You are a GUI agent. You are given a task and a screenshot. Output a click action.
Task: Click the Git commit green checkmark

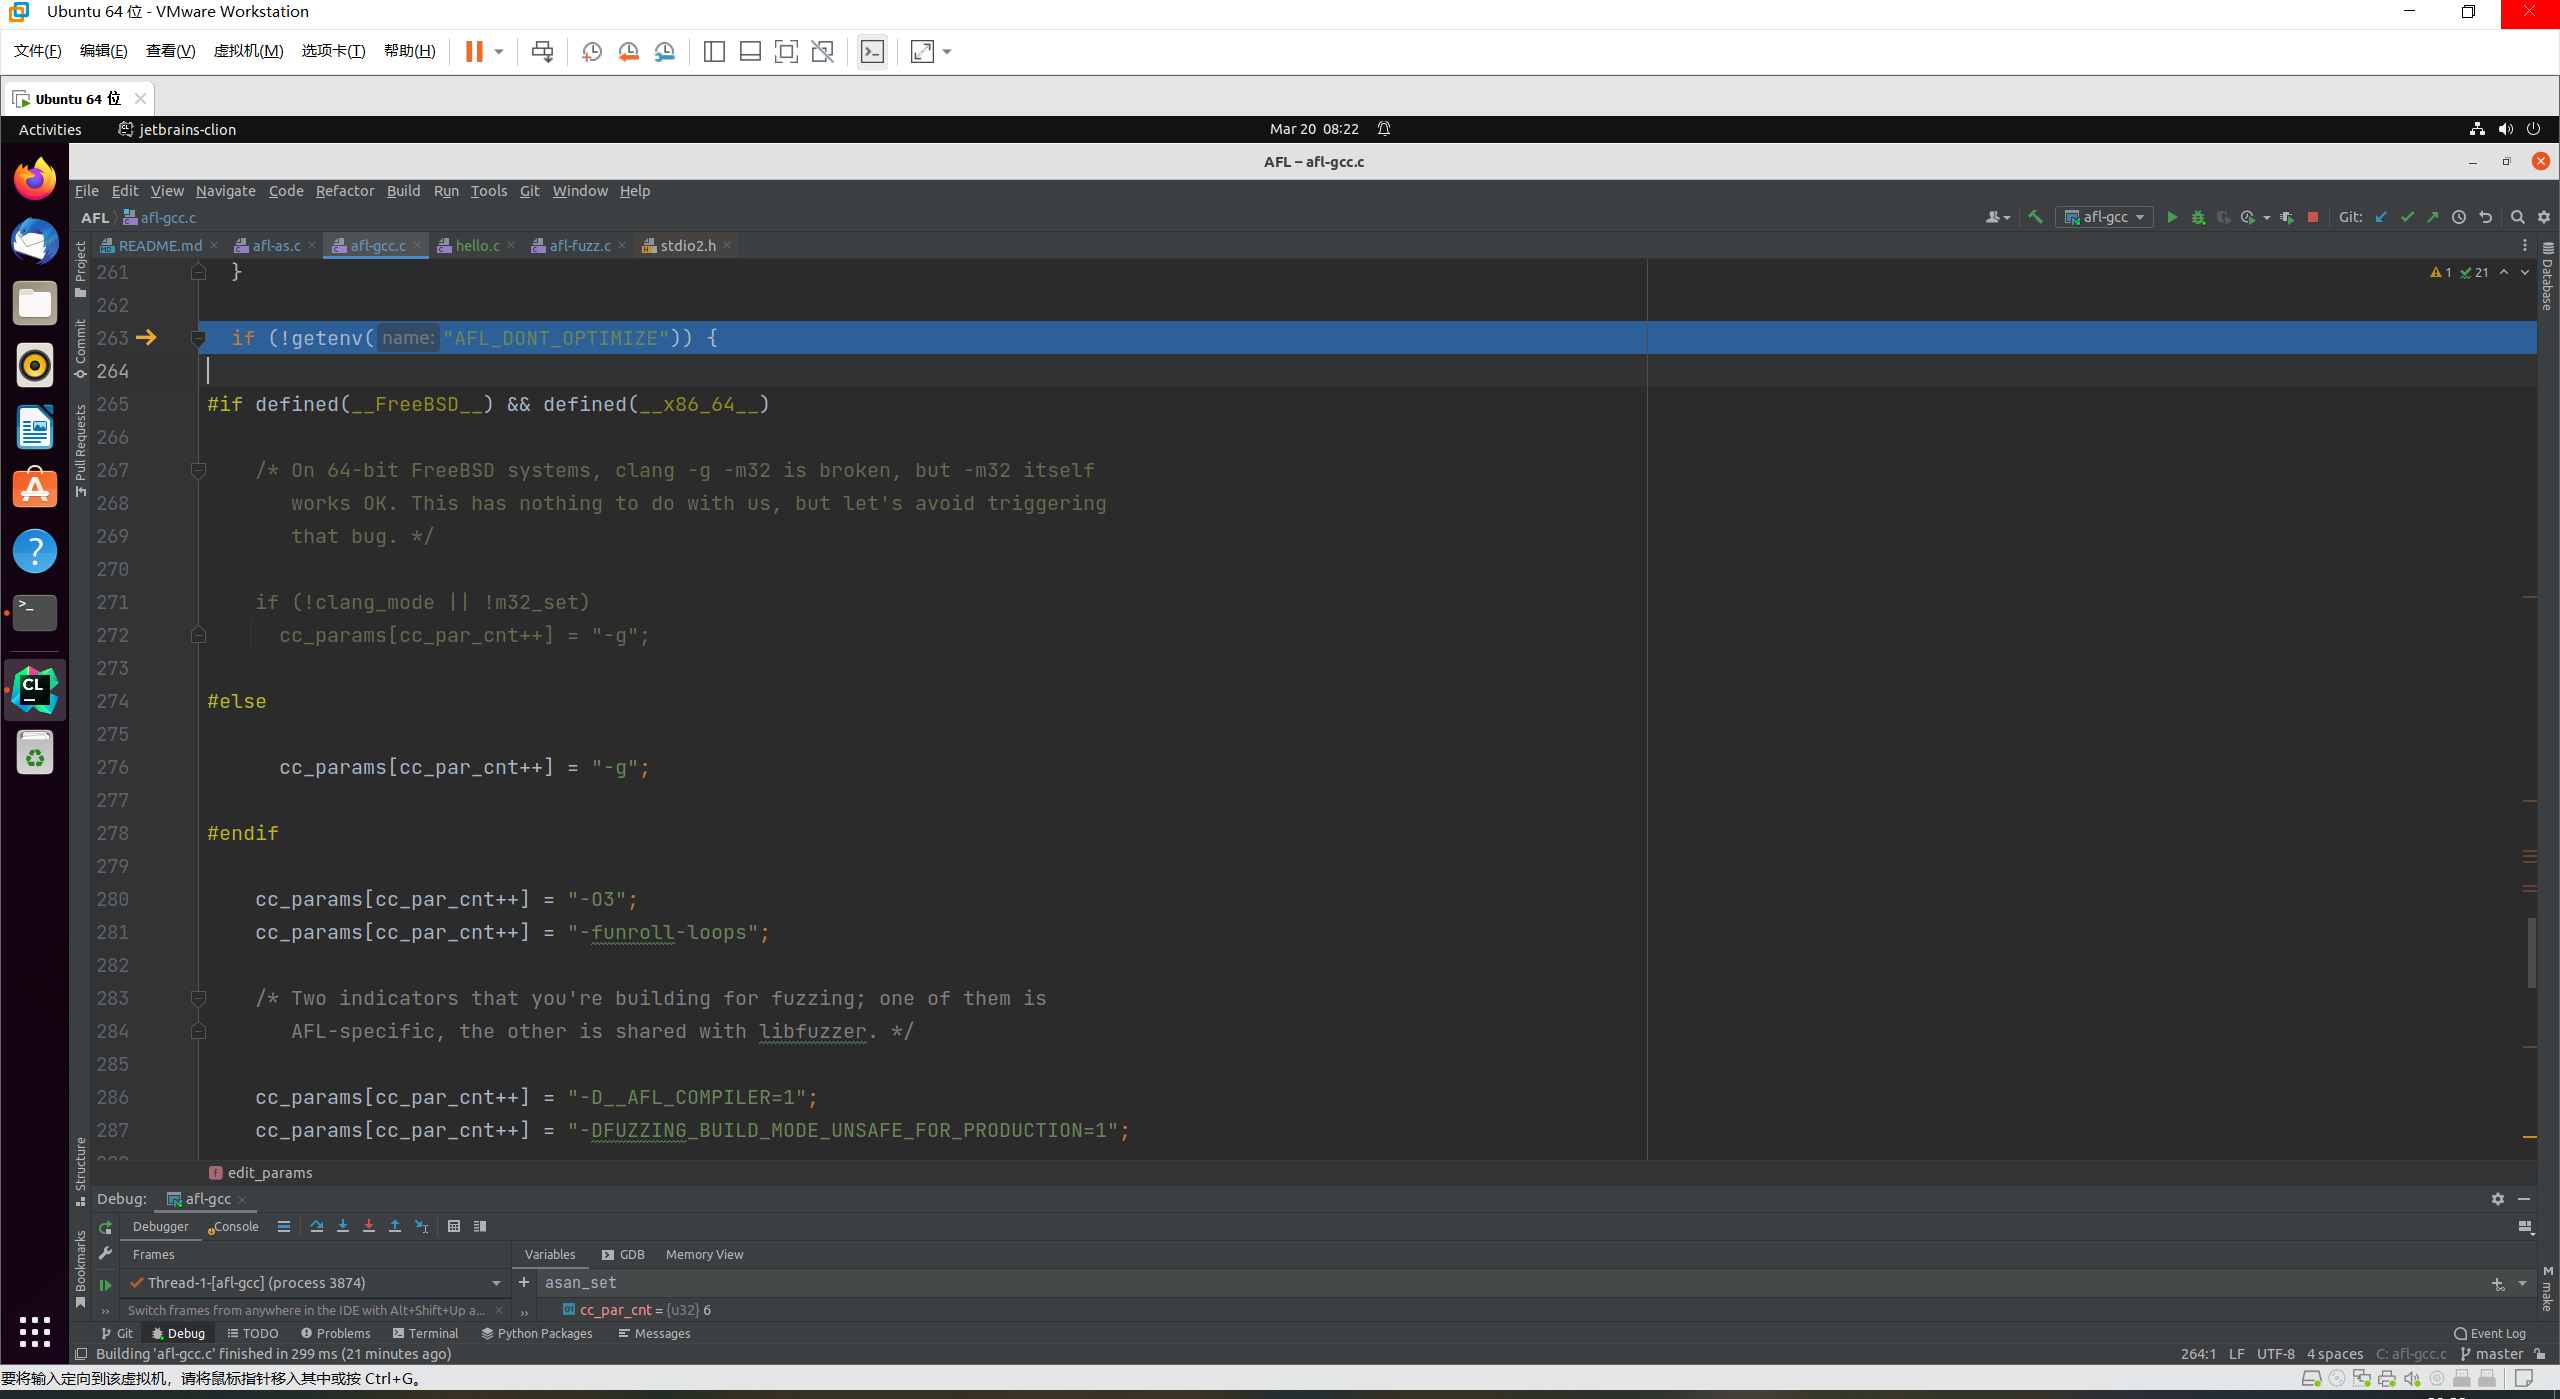(2407, 217)
